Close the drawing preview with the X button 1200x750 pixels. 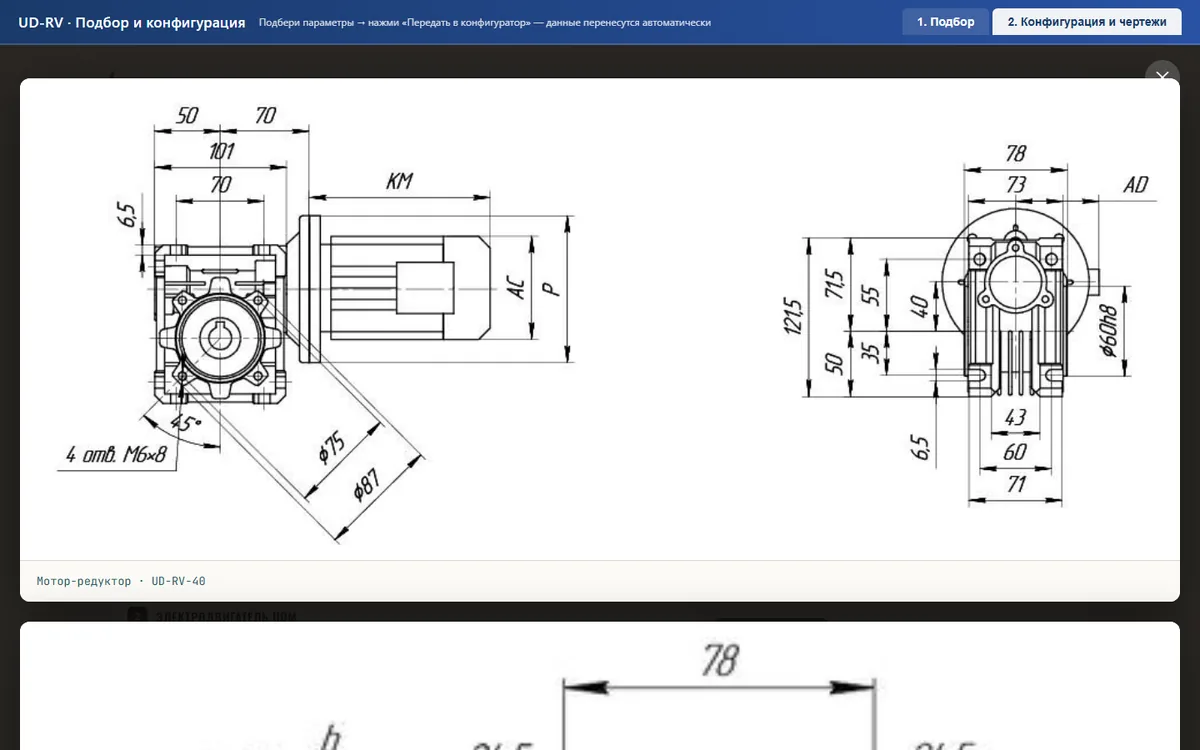1162,77
